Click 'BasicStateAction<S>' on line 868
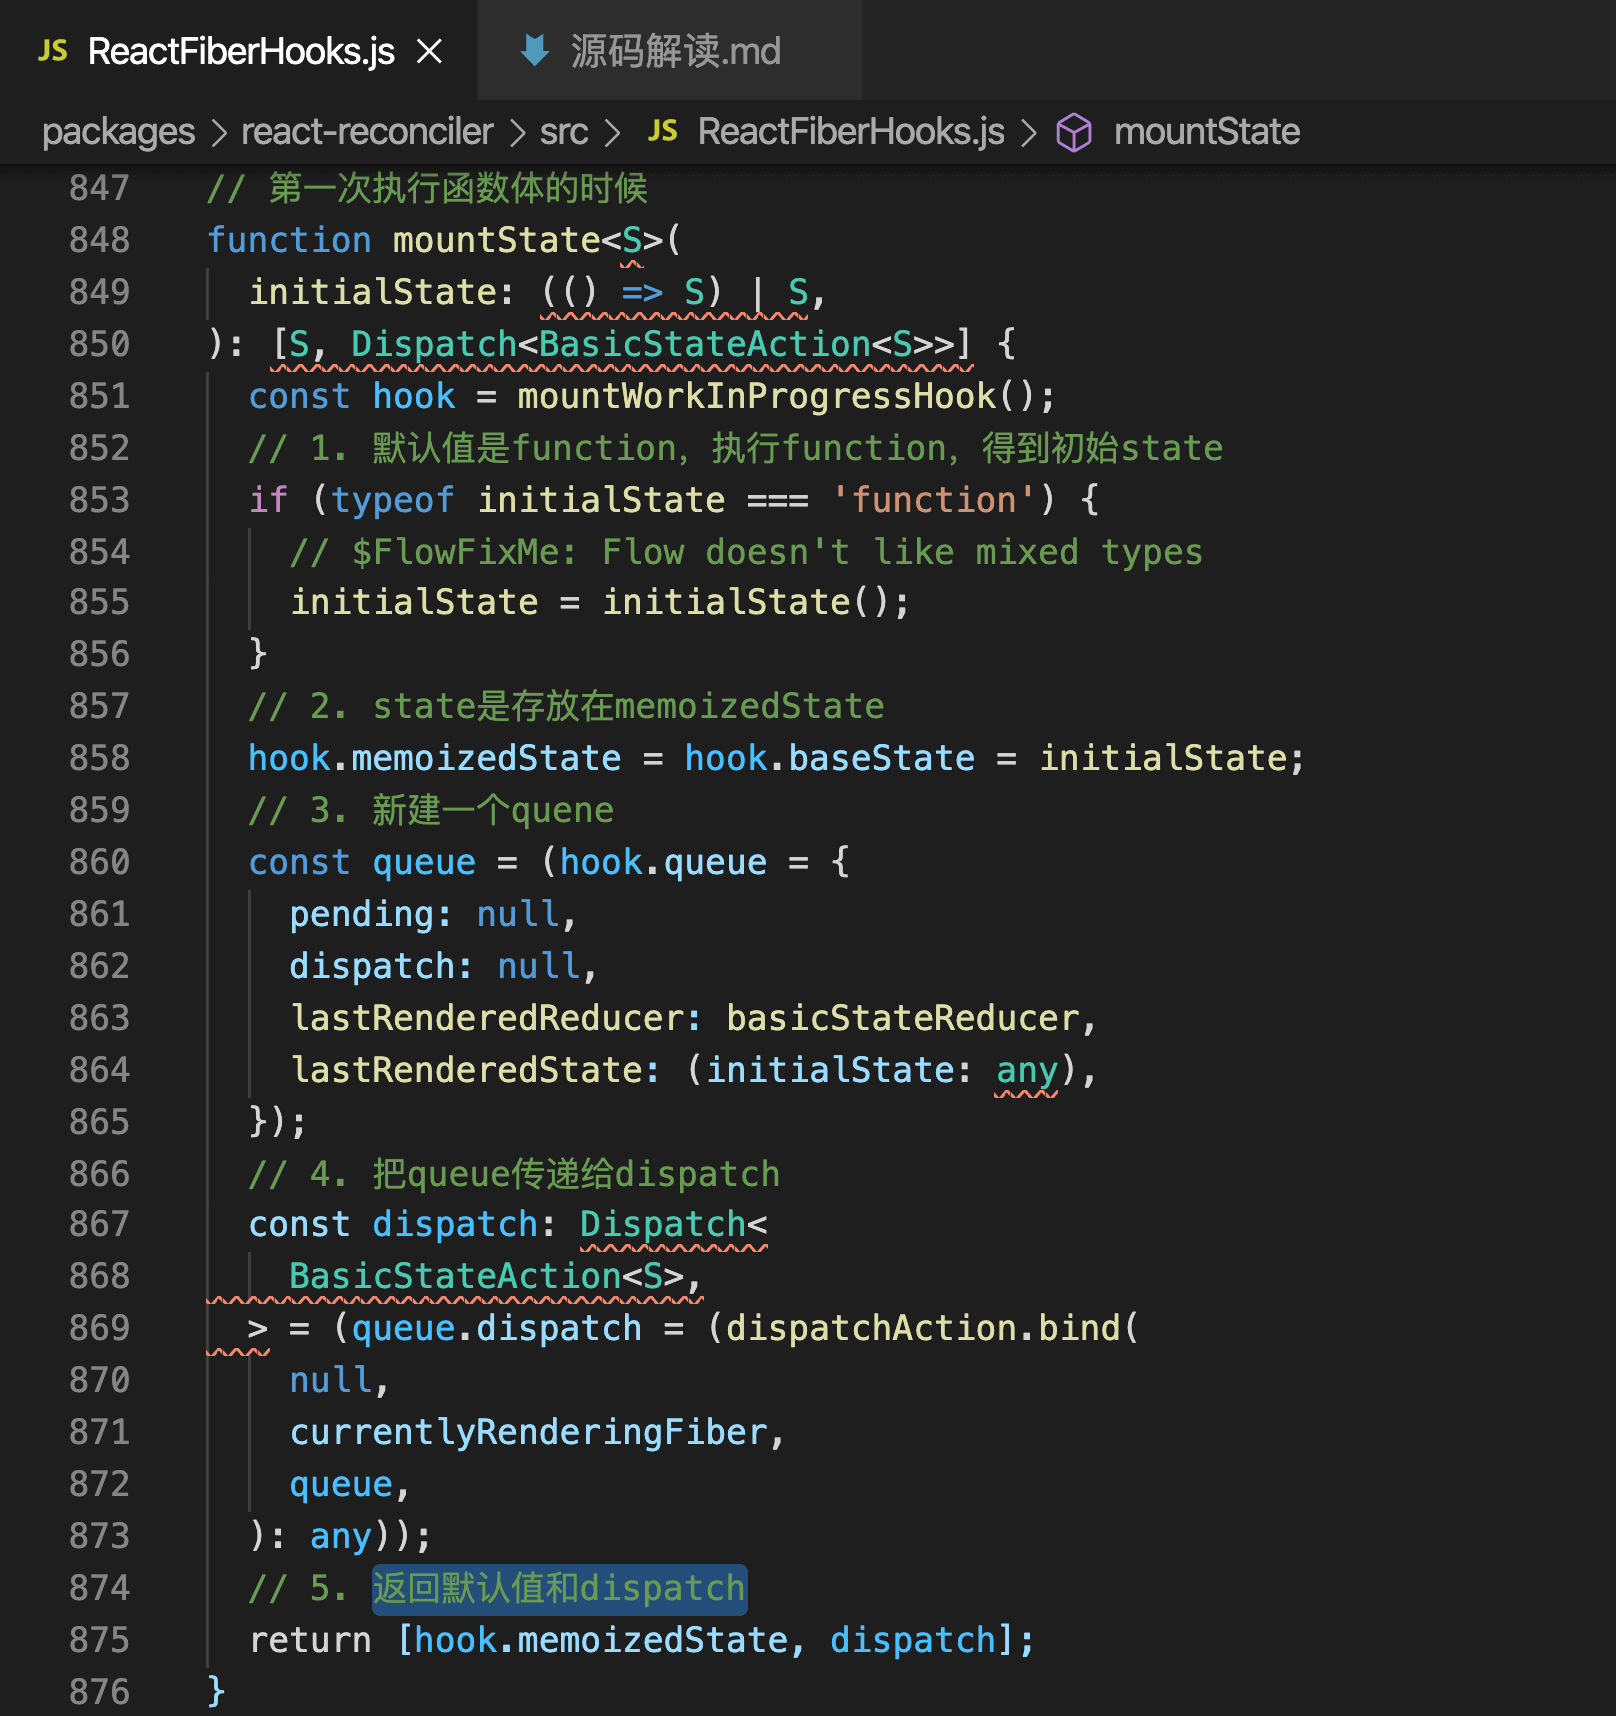This screenshot has height=1716, width=1616. 486,1276
